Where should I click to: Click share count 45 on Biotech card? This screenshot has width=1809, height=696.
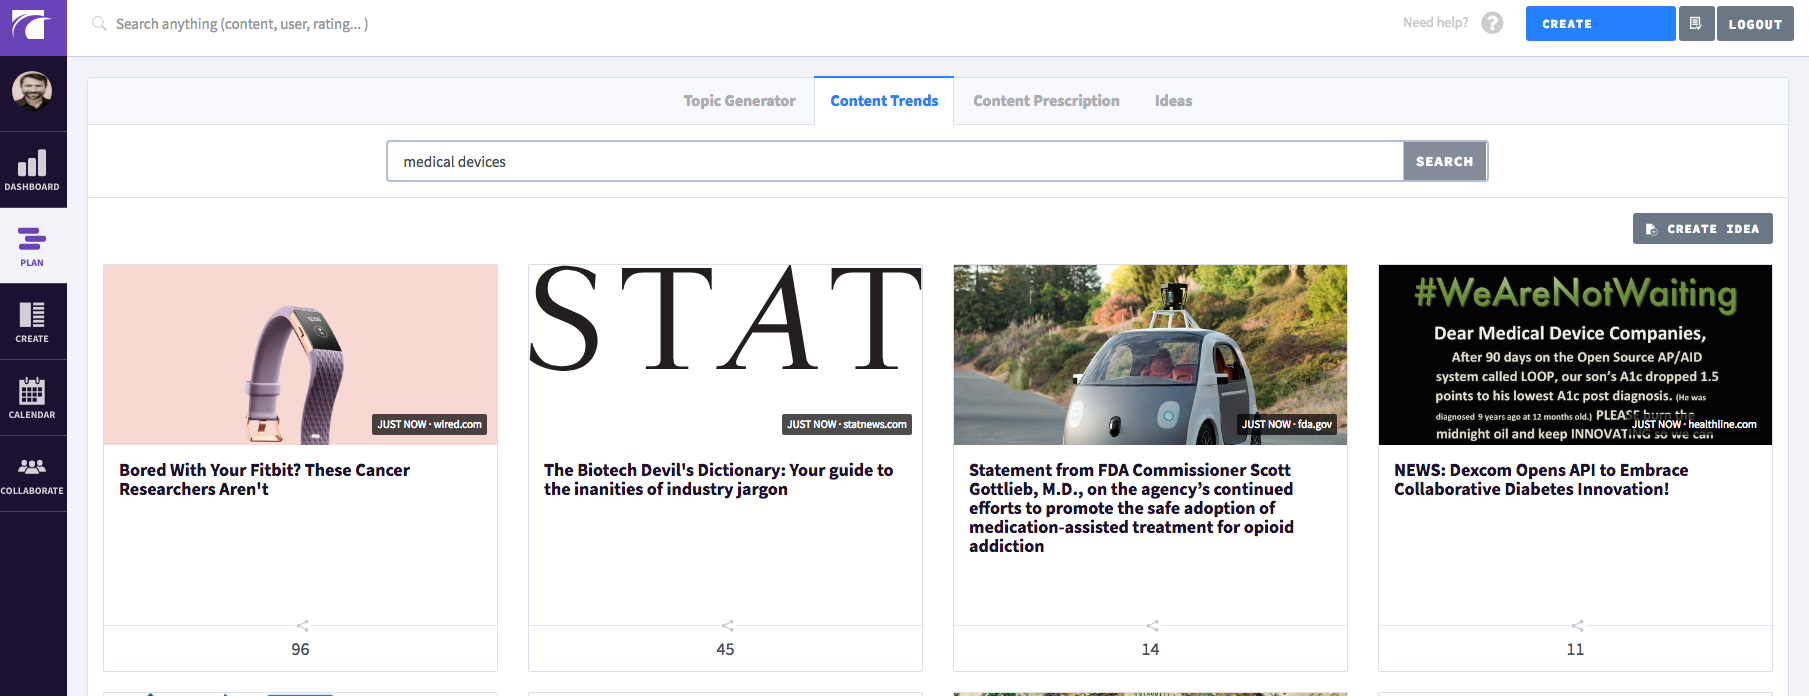(x=725, y=650)
